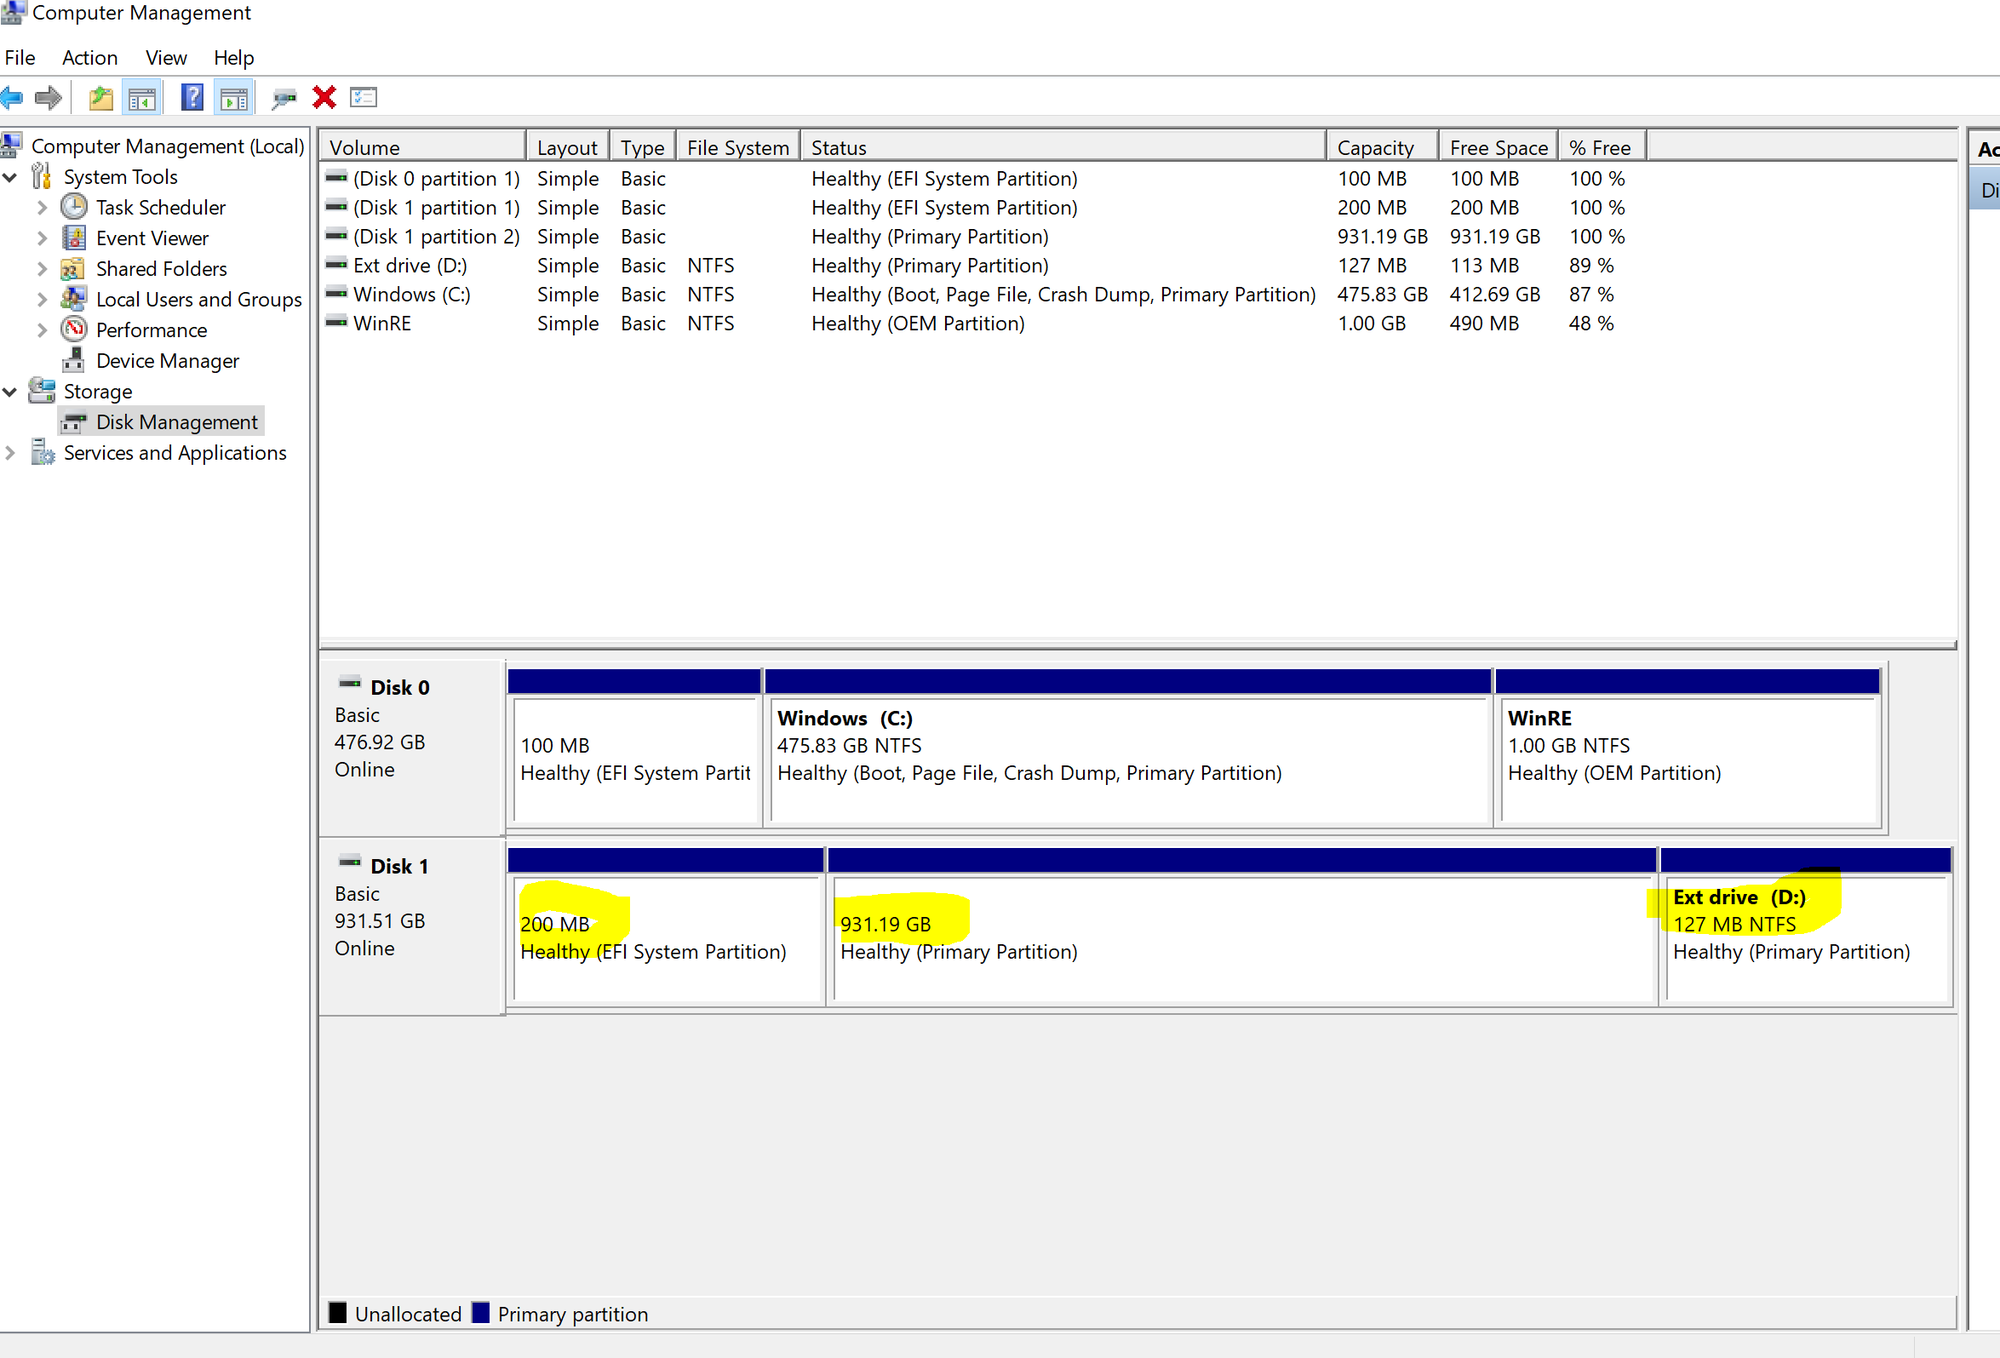Click the Properties checklist toolbar icon
Screen dimensions: 2000x1358
tap(363, 98)
